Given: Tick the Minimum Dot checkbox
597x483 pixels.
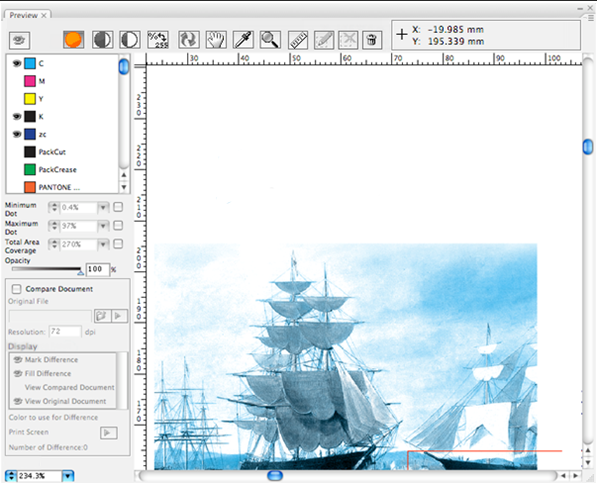Looking at the screenshot, I should [118, 207].
